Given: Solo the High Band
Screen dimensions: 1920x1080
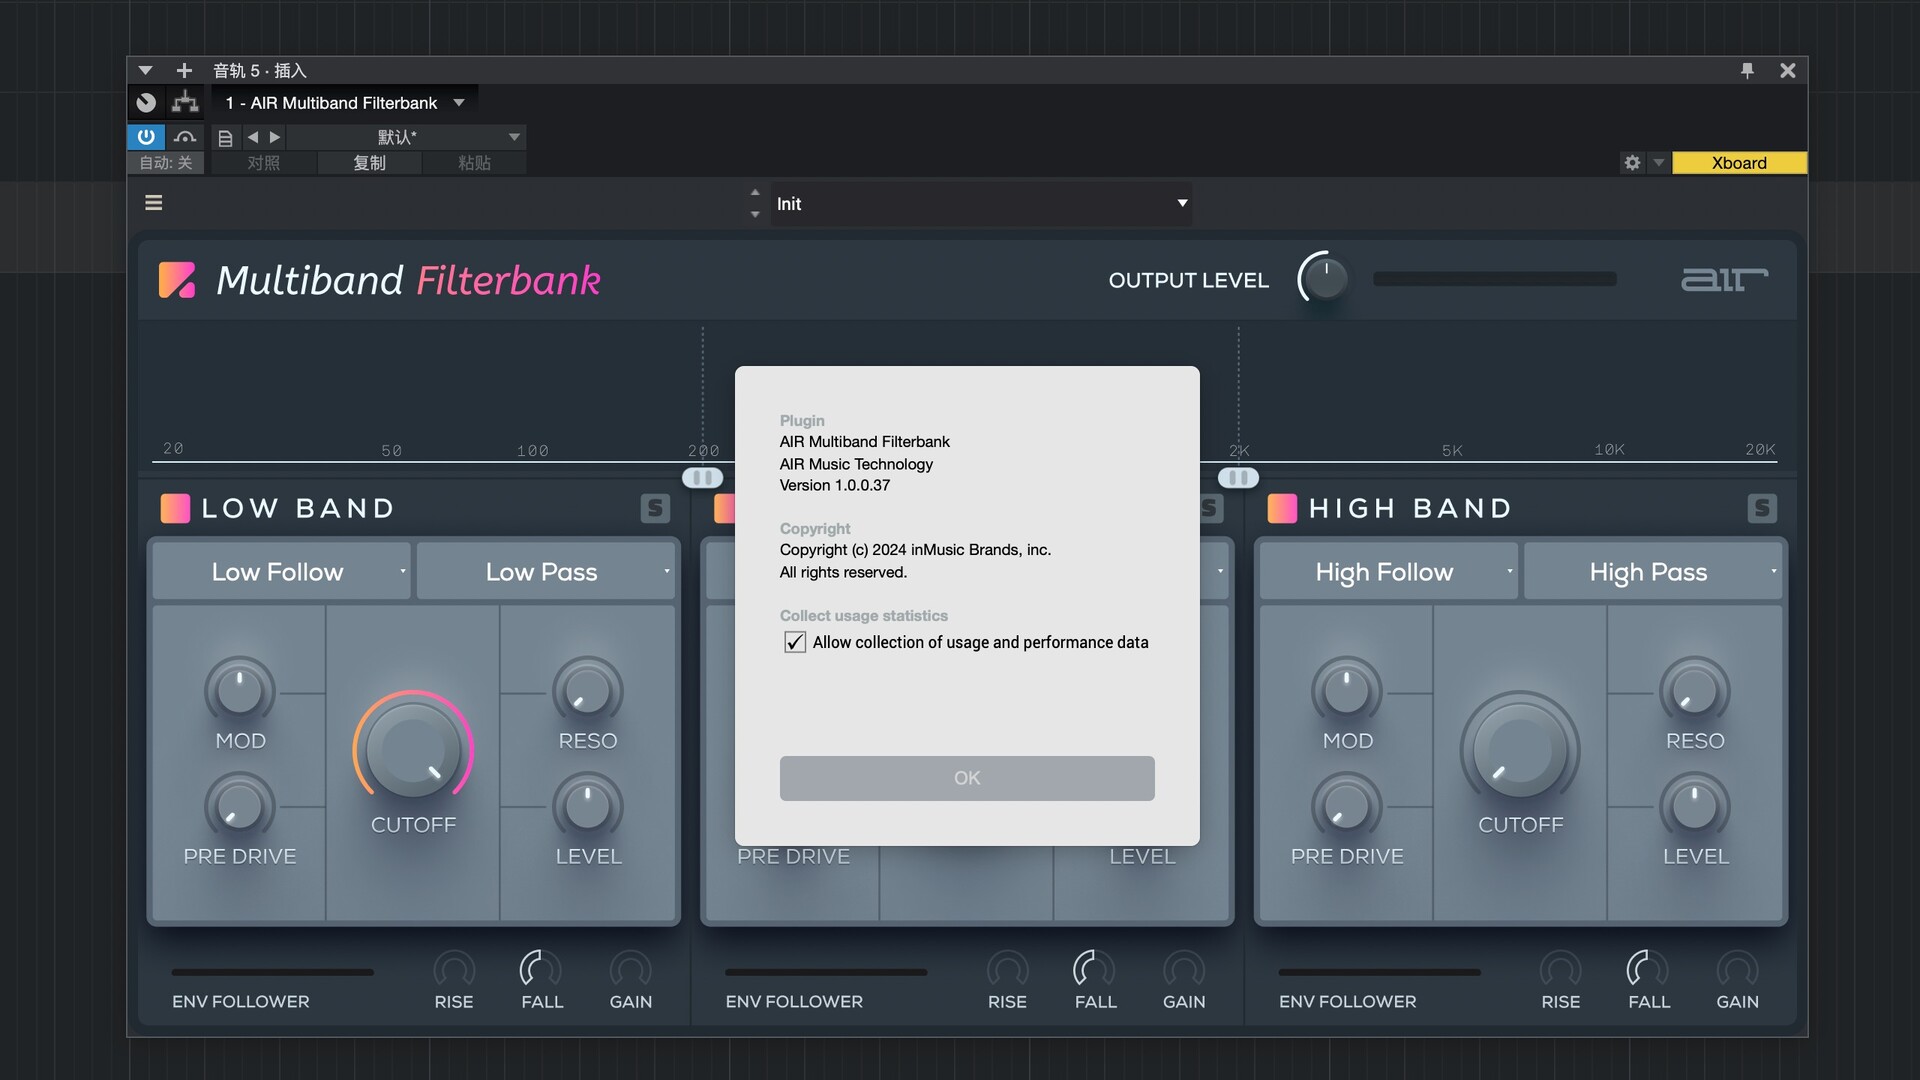Looking at the screenshot, I should coord(1762,508).
